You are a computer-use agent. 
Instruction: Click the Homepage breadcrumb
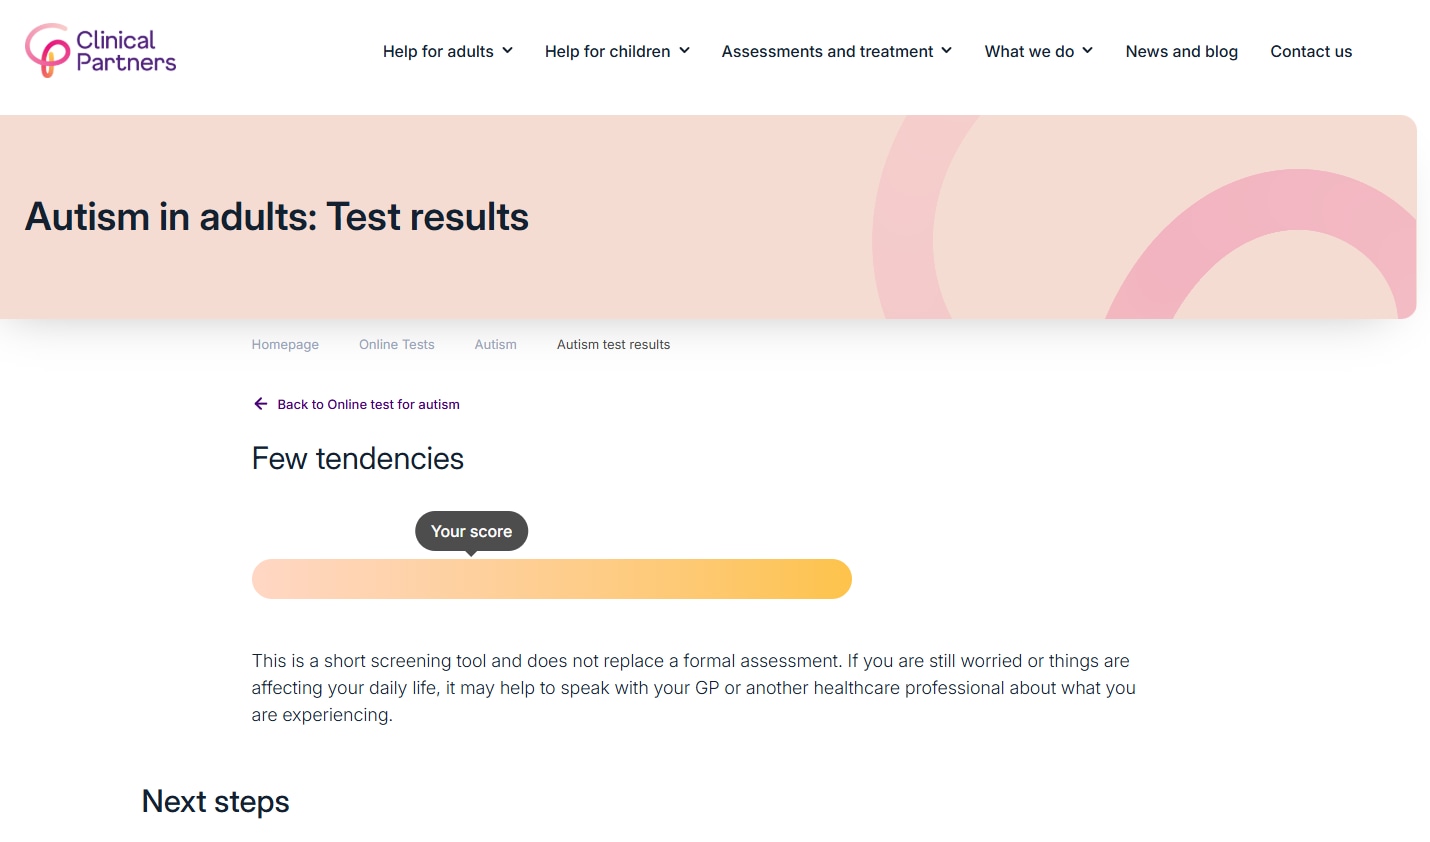click(x=285, y=345)
